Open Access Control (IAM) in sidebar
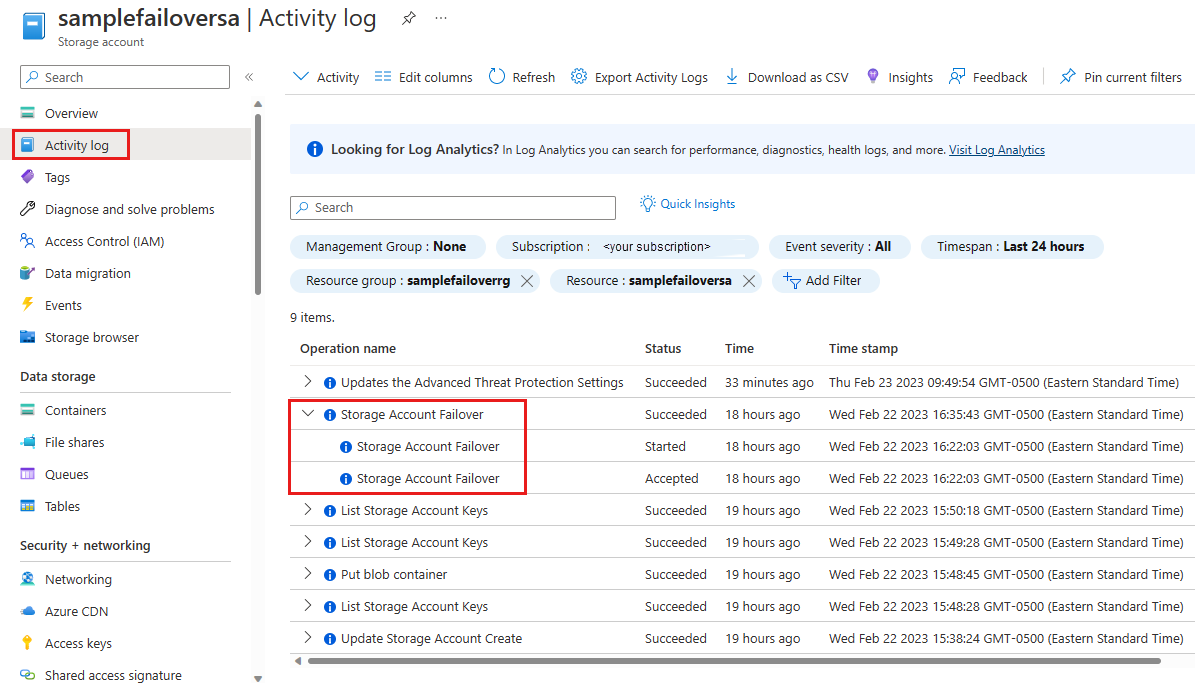Image resolution: width=1195 pixels, height=683 pixels. click(x=104, y=241)
